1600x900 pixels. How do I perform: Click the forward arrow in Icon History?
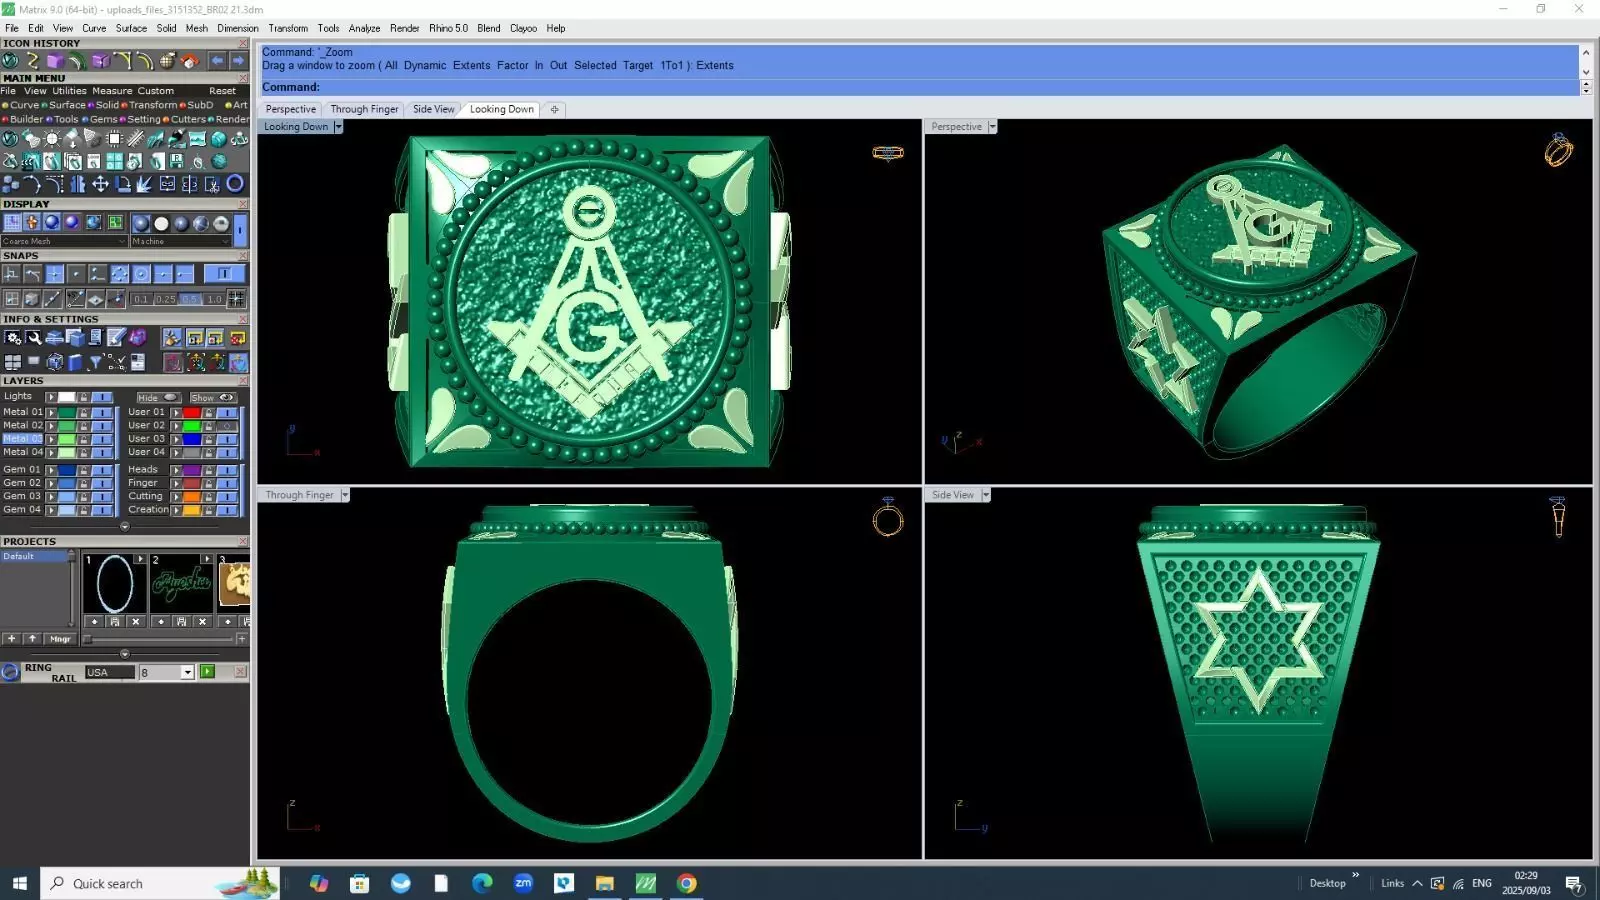238,61
